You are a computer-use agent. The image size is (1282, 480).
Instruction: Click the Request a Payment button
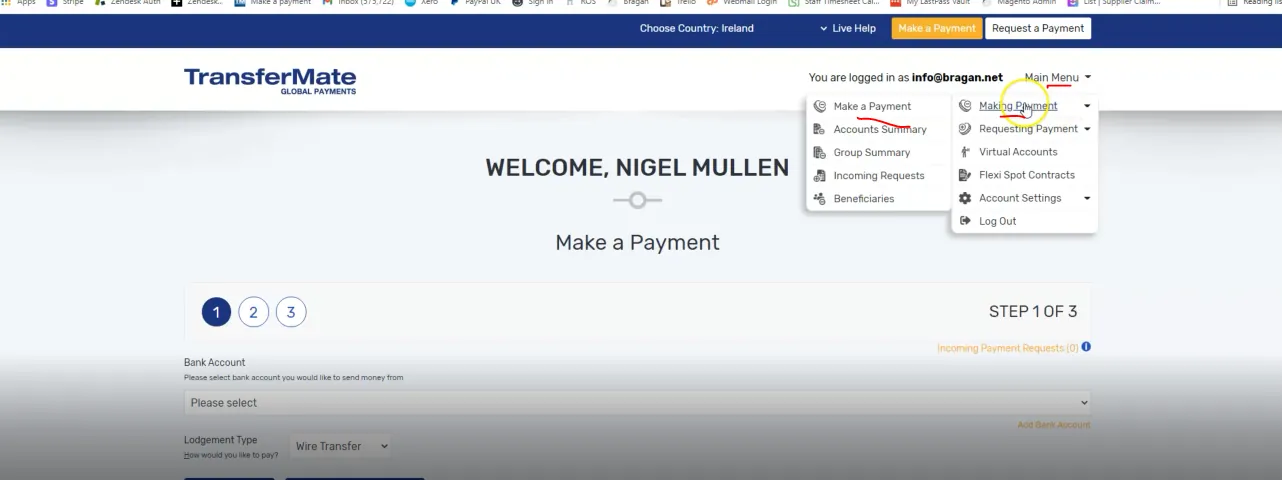[1038, 28]
